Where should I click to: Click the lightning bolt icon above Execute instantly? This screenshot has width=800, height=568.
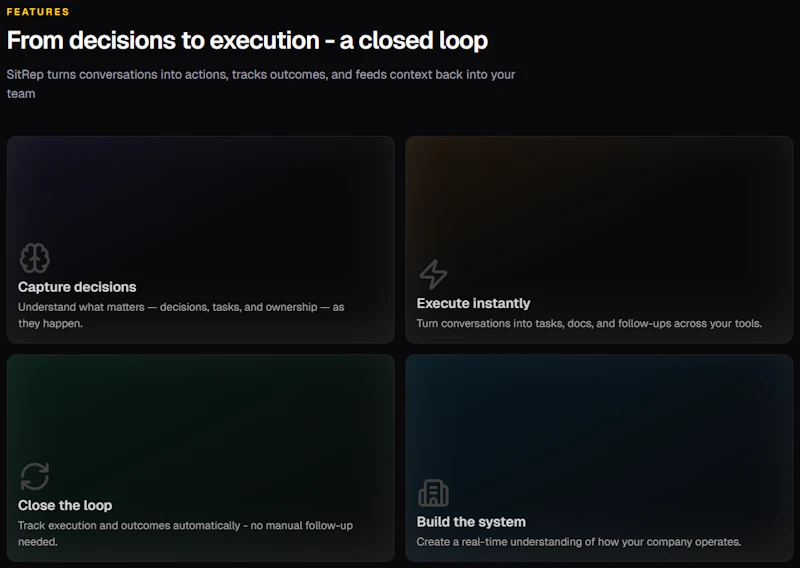click(x=433, y=274)
